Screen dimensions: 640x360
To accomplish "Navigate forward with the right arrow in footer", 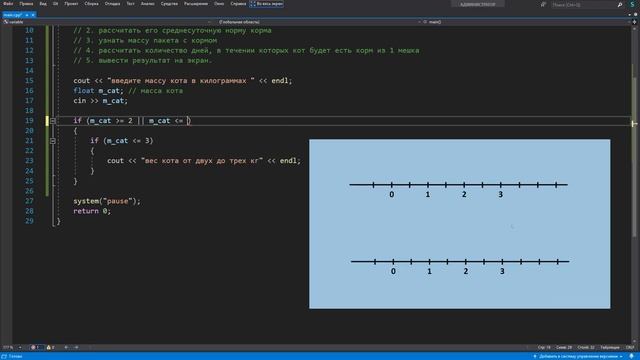I will pyautogui.click(x=76, y=347).
